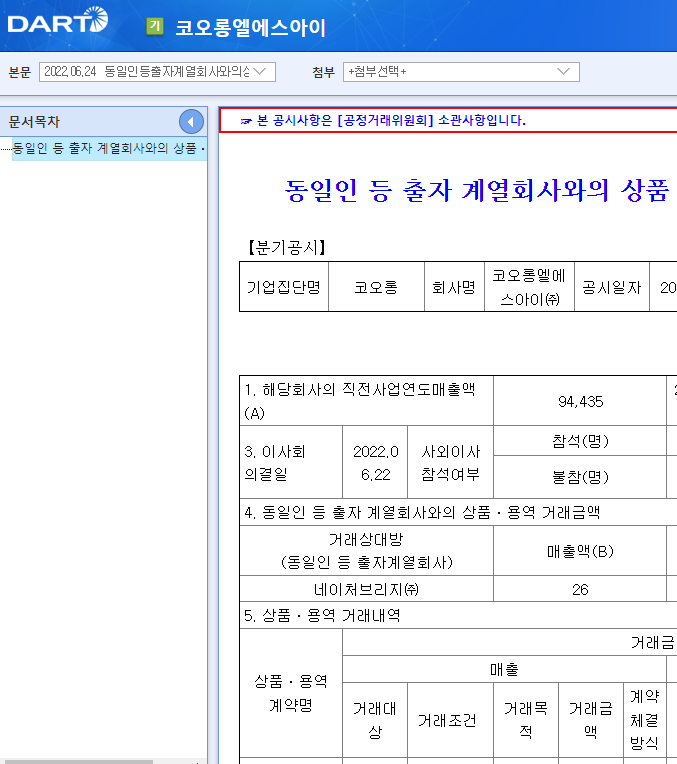677x764 pixels.
Task: Click the 코오롱 group name cell
Action: [x=376, y=287]
